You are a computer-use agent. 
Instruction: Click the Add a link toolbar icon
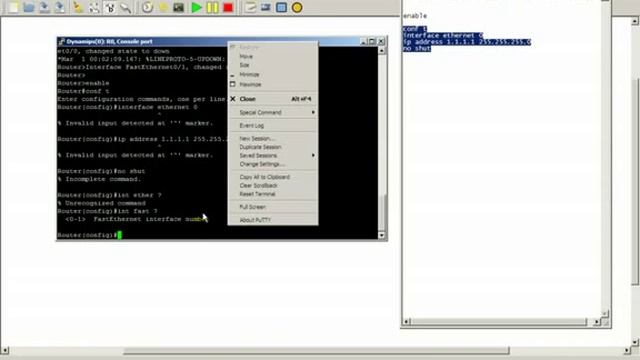coord(126,7)
